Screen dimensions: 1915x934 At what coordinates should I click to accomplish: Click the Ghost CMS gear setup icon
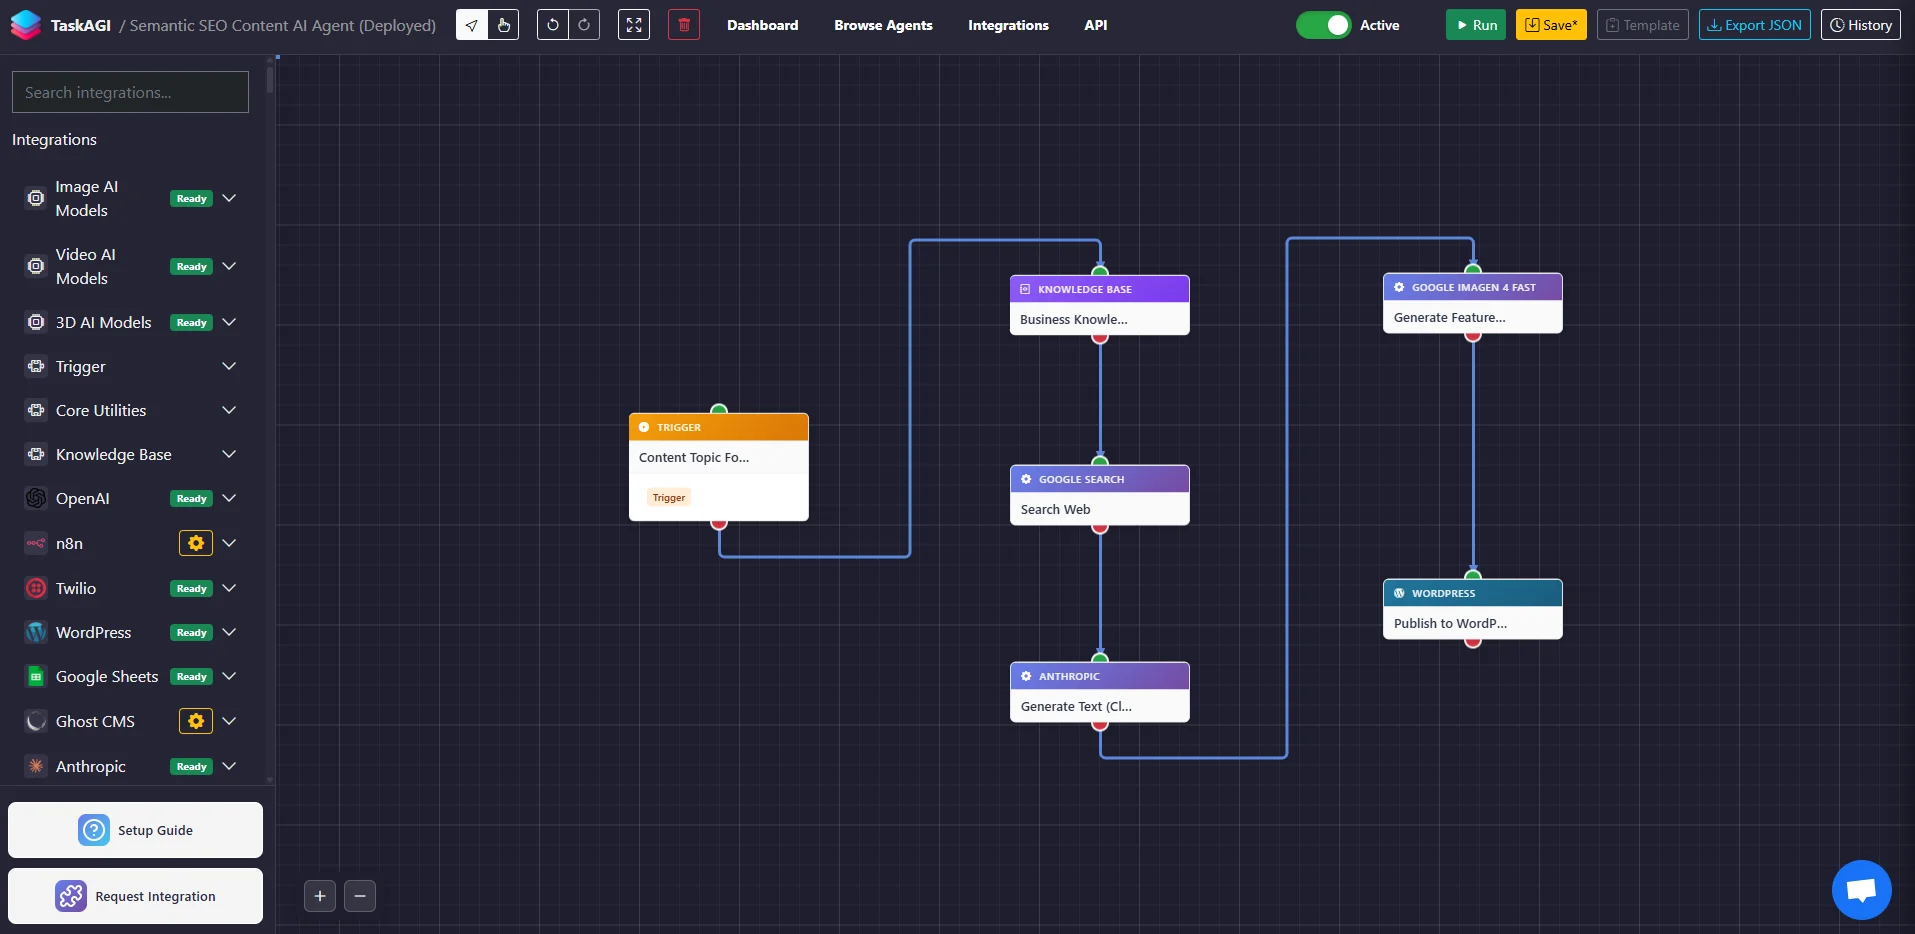pyautogui.click(x=196, y=721)
